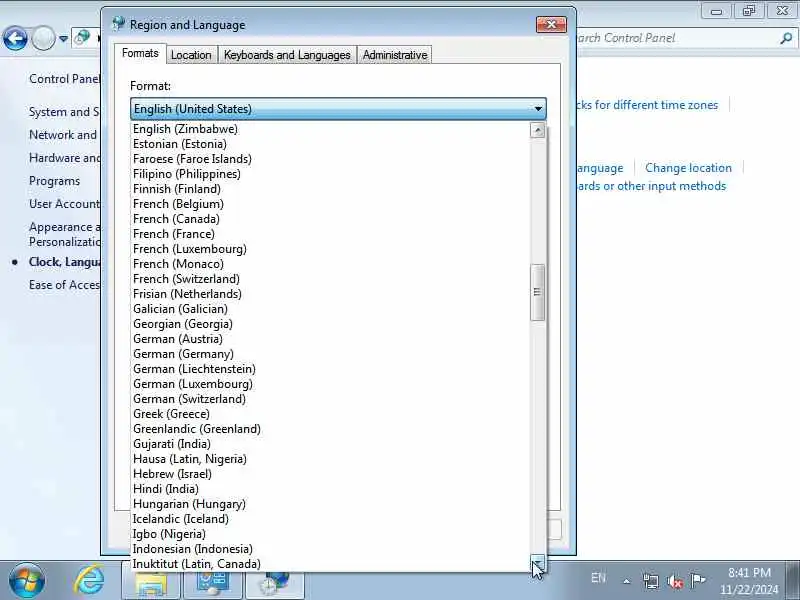Switch to the Formats tab
Screen dimensions: 800x600
(140, 54)
